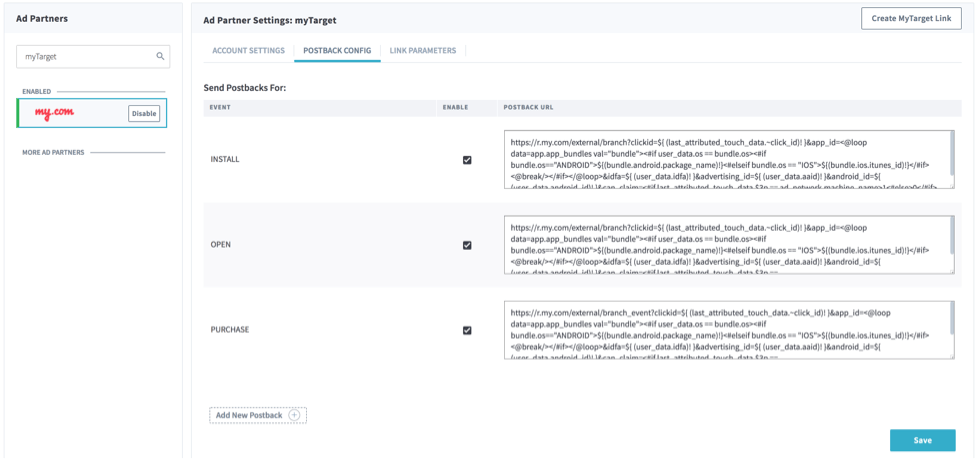Select the Link Parameters tab
Screen dimensions: 975x459
pos(422,51)
